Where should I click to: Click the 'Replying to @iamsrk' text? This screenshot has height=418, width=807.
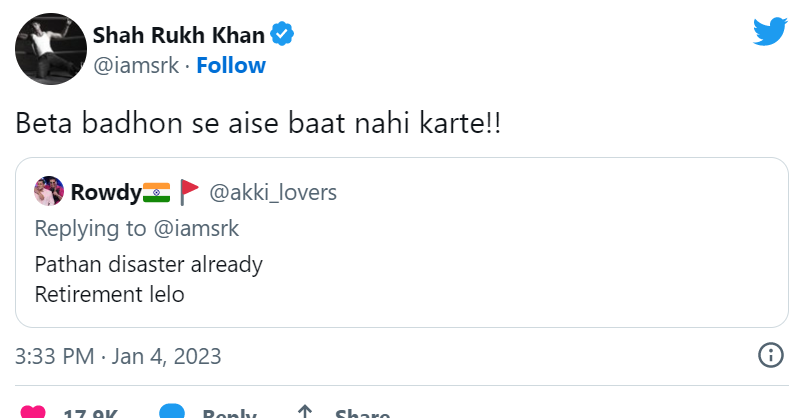click(x=137, y=228)
